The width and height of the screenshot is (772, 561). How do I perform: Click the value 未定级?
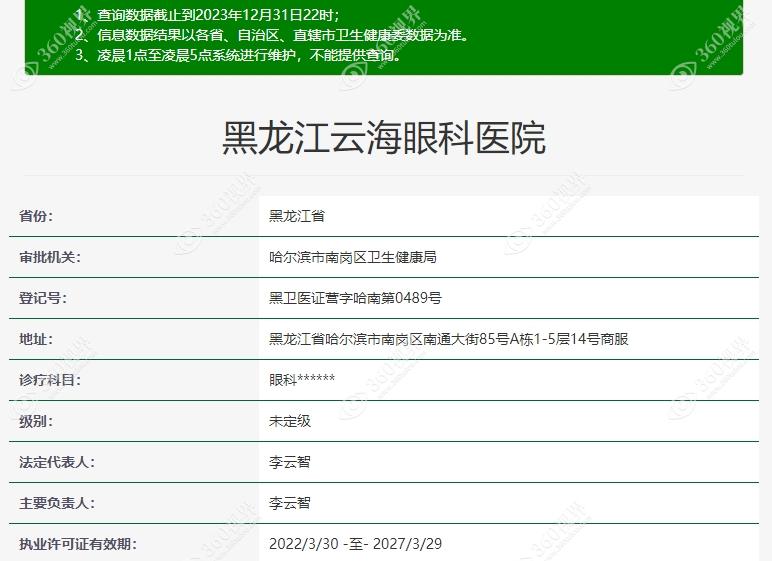pos(290,422)
